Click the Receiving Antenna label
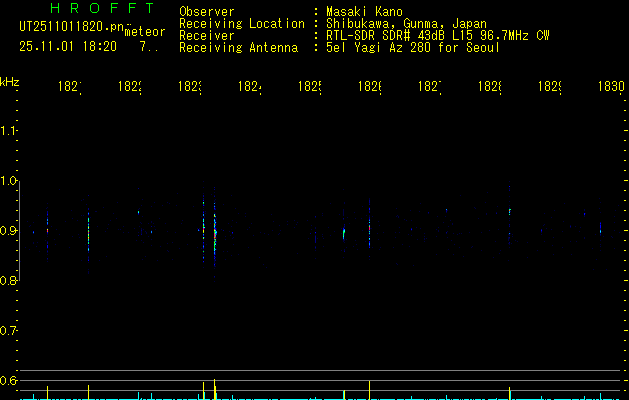The image size is (629, 400). click(x=238, y=48)
